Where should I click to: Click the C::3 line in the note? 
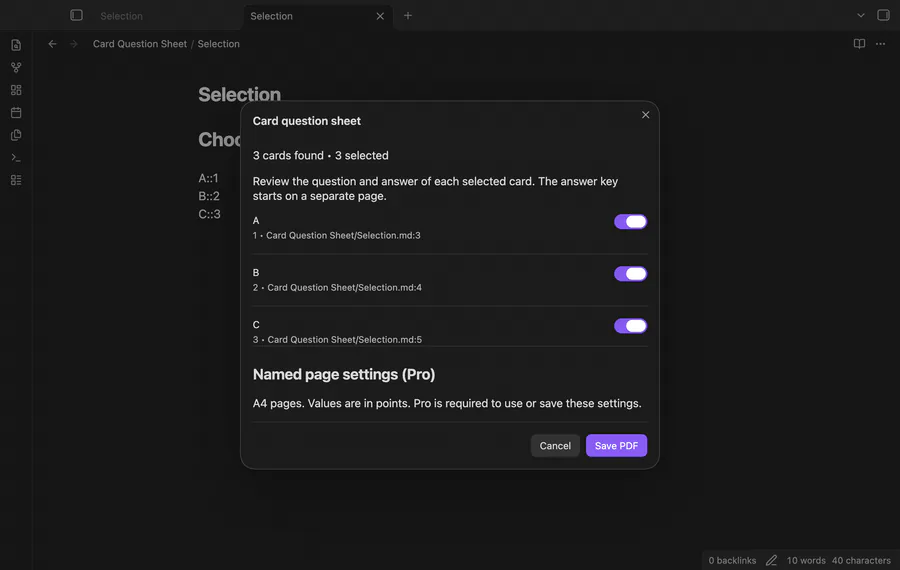pos(210,214)
